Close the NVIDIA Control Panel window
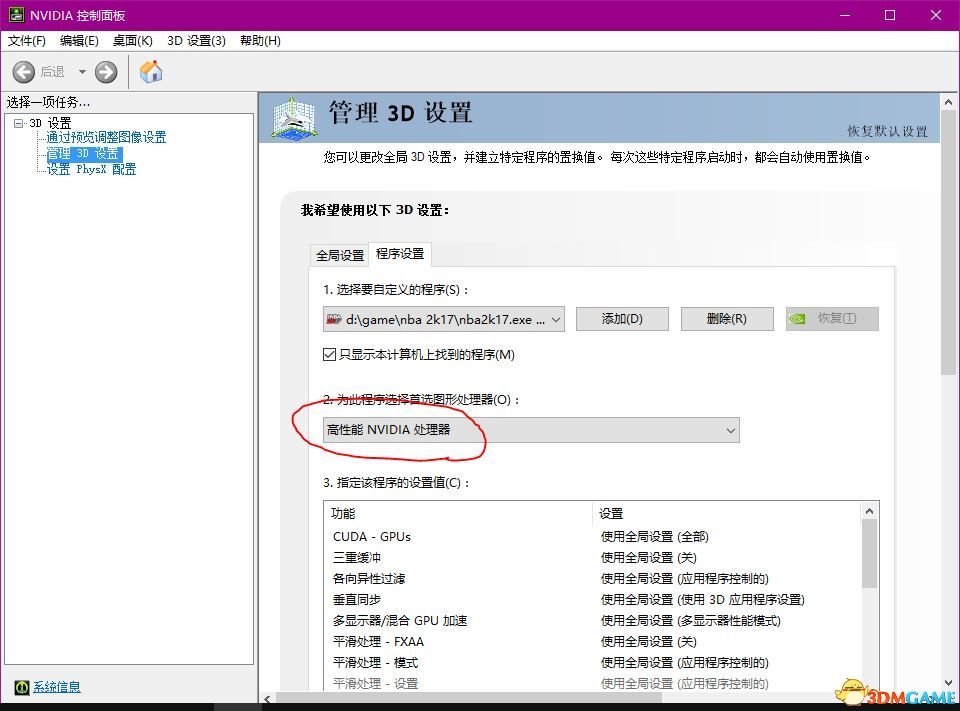 pyautogui.click(x=936, y=15)
